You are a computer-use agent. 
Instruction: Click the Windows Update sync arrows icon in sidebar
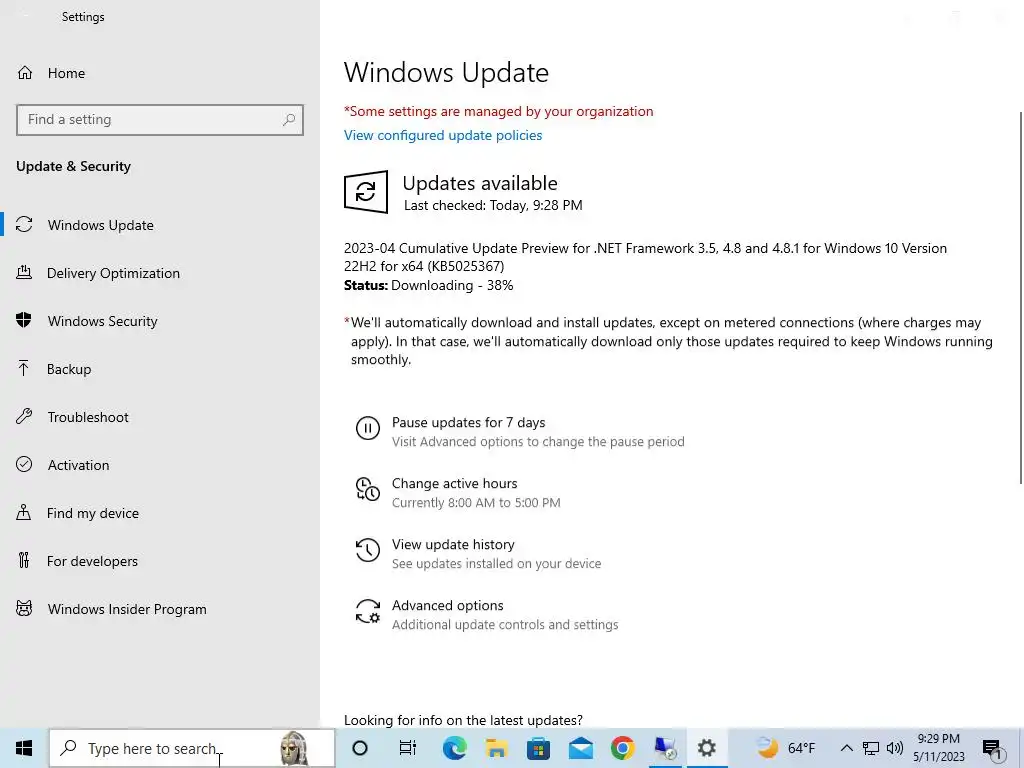[x=24, y=225]
